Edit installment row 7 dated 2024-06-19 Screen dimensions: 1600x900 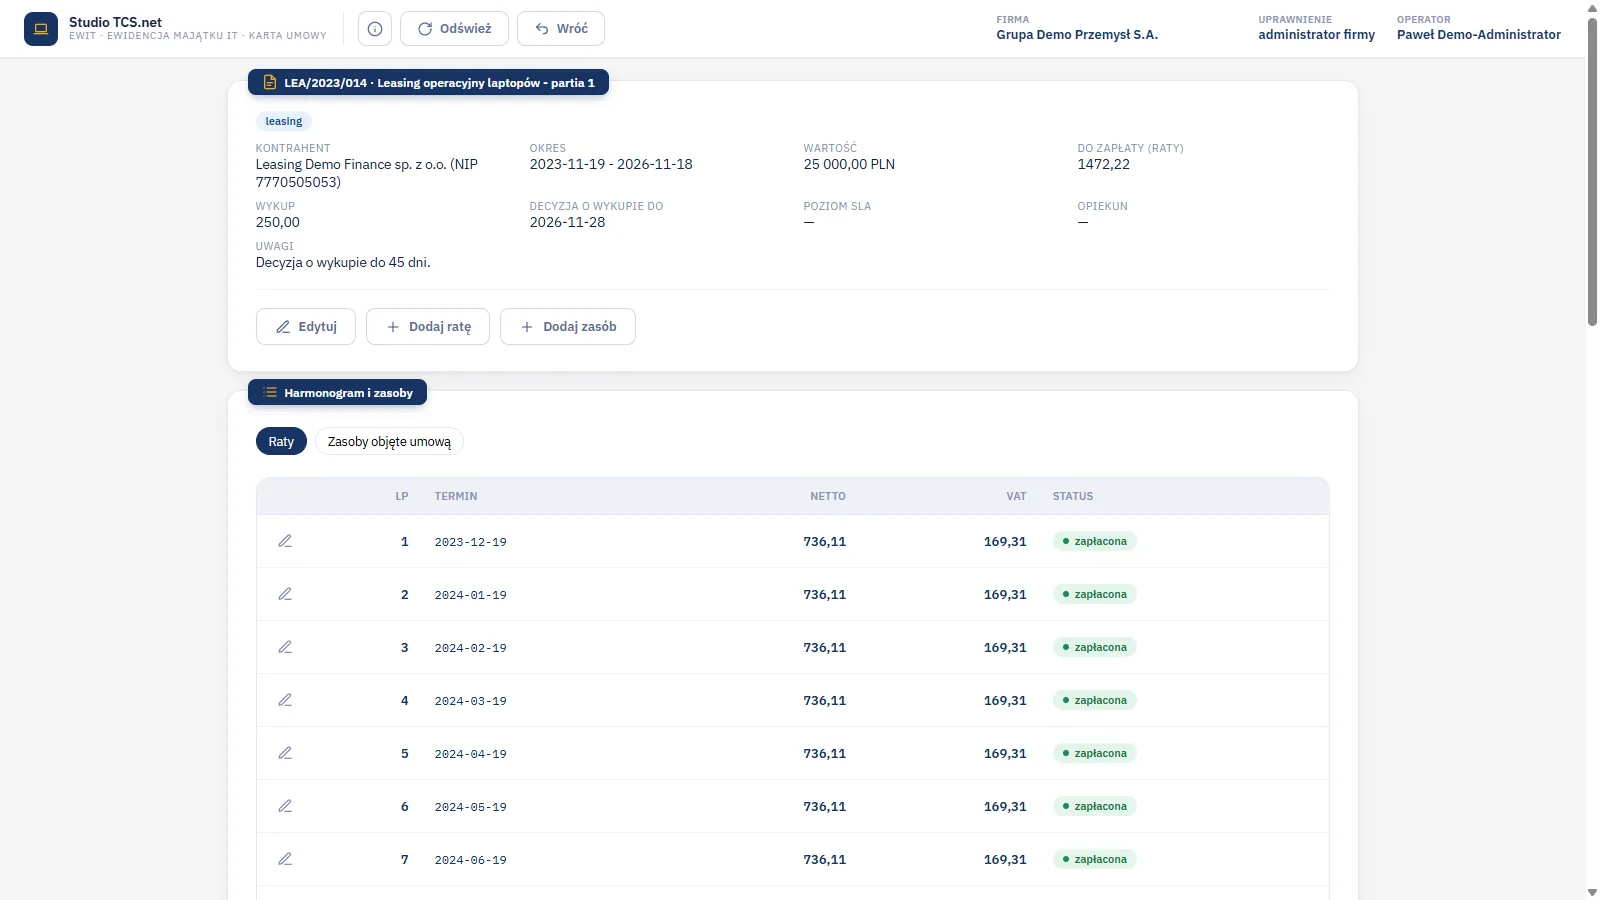pyautogui.click(x=285, y=859)
